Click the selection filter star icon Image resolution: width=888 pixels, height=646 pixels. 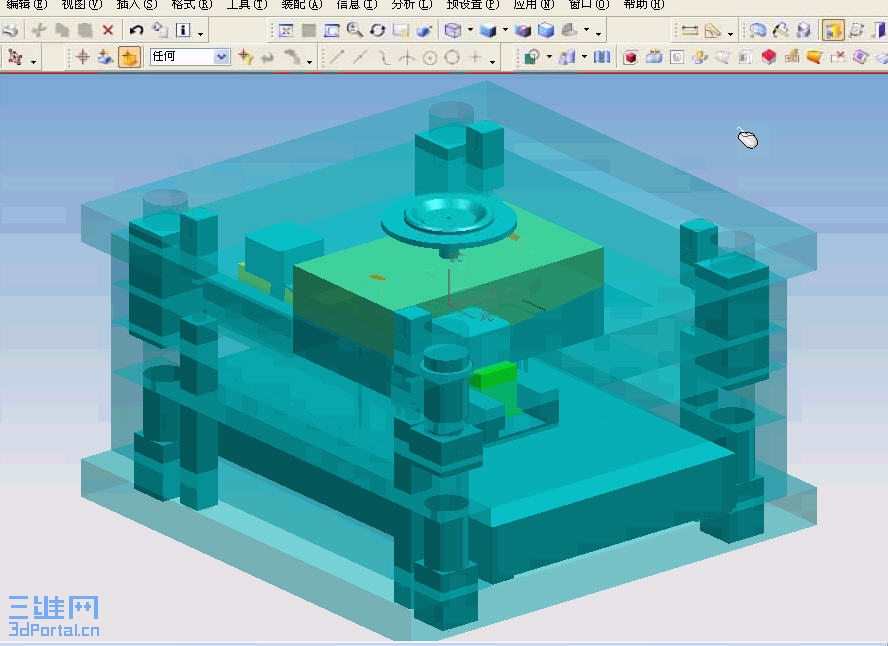tap(245, 57)
